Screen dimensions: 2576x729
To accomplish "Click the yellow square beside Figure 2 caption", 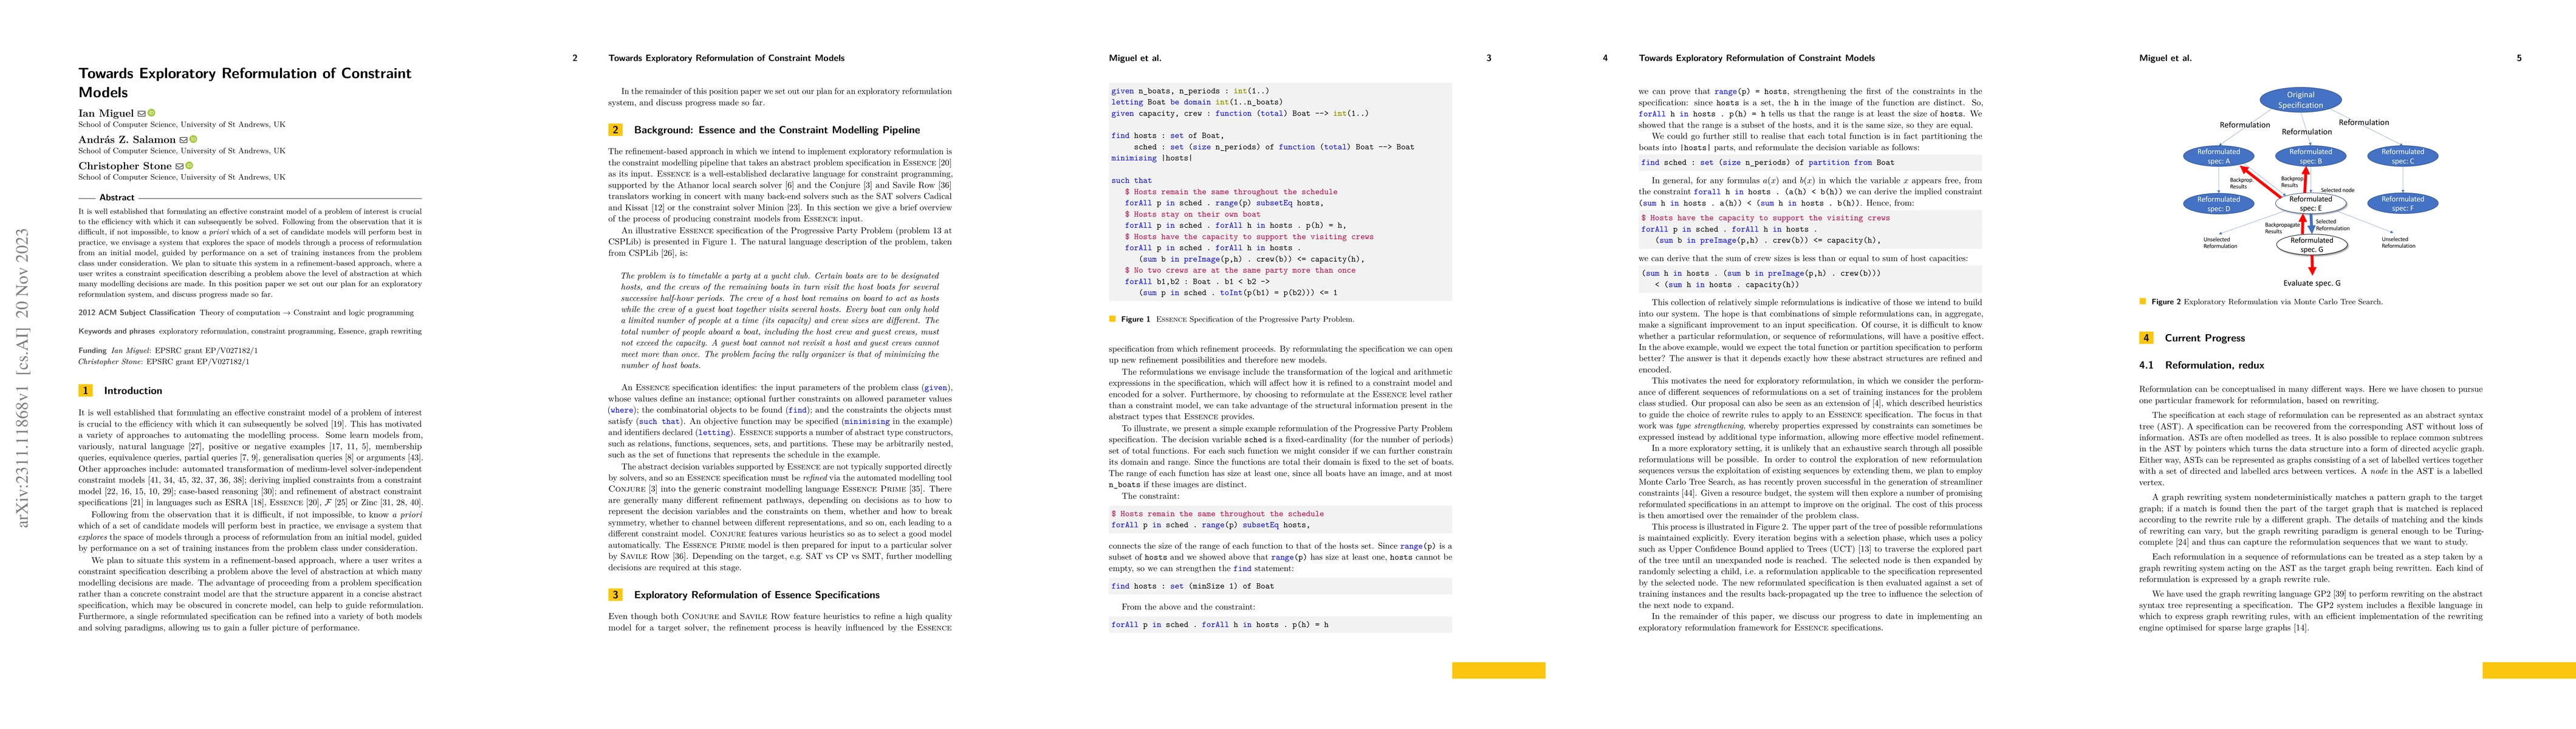I will 2142,301.
